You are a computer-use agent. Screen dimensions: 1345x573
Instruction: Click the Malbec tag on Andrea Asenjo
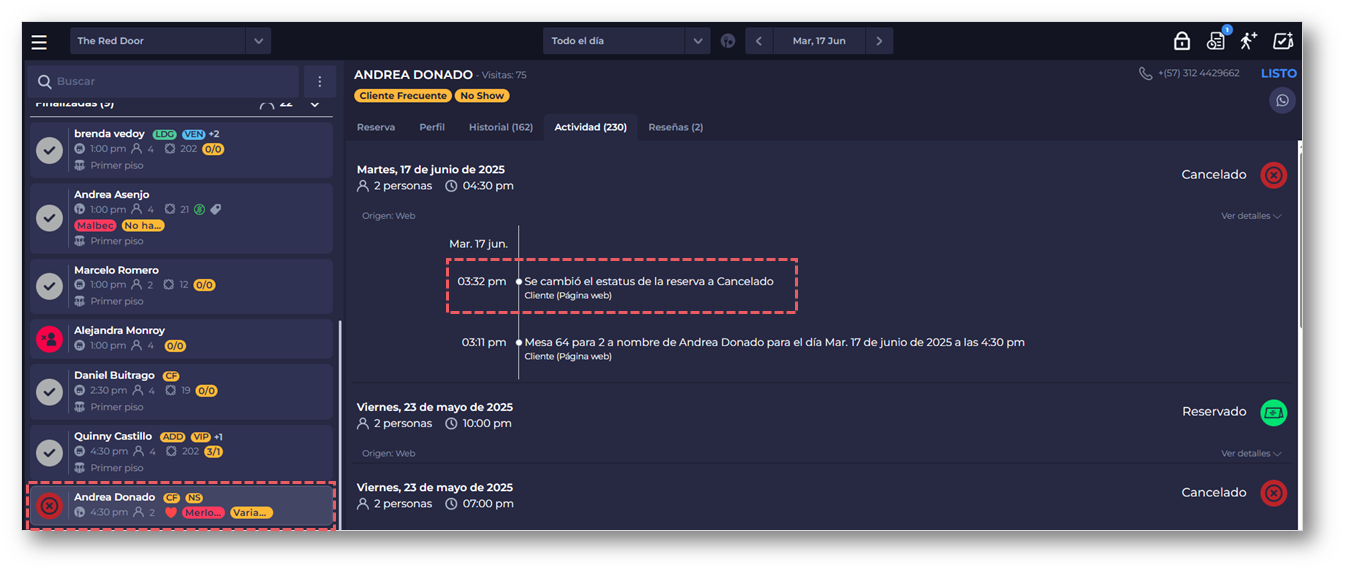tap(96, 226)
